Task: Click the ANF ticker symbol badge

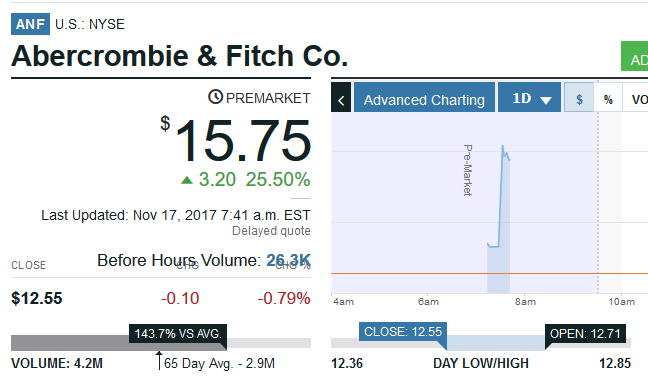Action: pos(30,24)
